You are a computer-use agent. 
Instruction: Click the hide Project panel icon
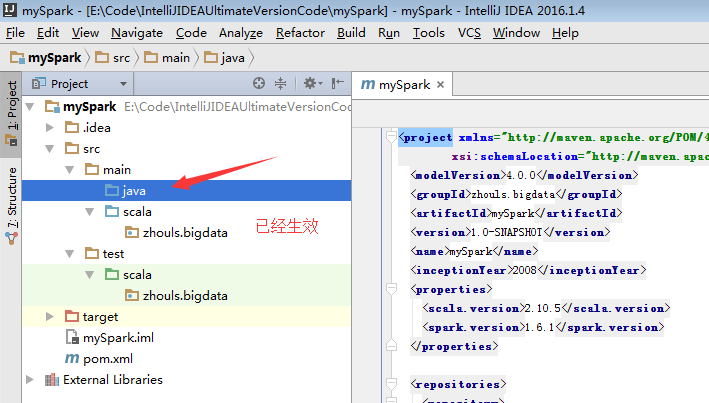click(x=337, y=83)
